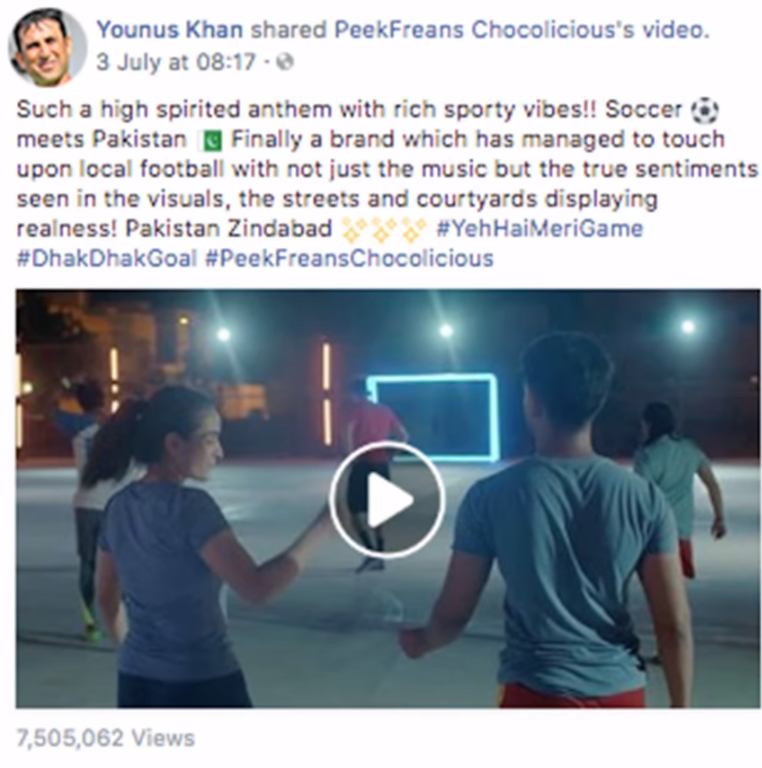This screenshot has height=768, width=762.
Task: Click the last sparkle emoji before the hashtag
Action: (414, 230)
